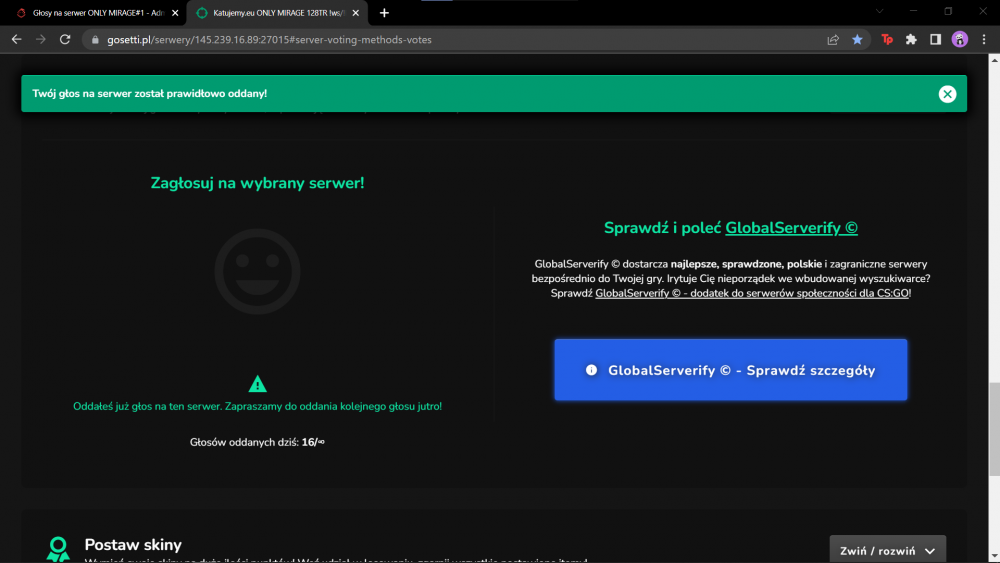The image size is (1000, 563).
Task: Toggle the Zwiń / rozwiń expander
Action: pyautogui.click(x=887, y=550)
